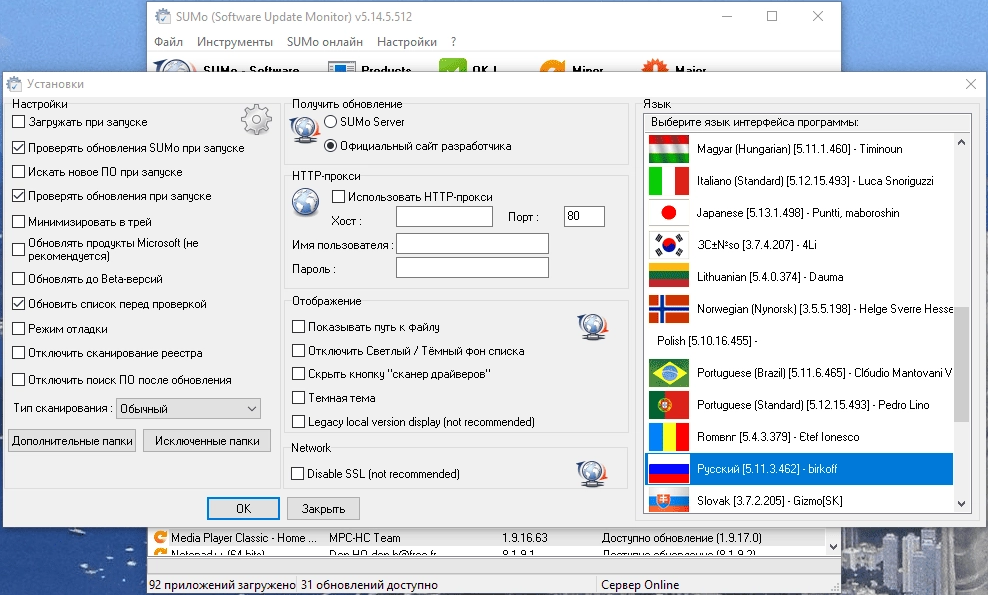Toggle Отключить поиск ПО после обновления
Screen dimensions: 988x595
[x=19, y=379]
